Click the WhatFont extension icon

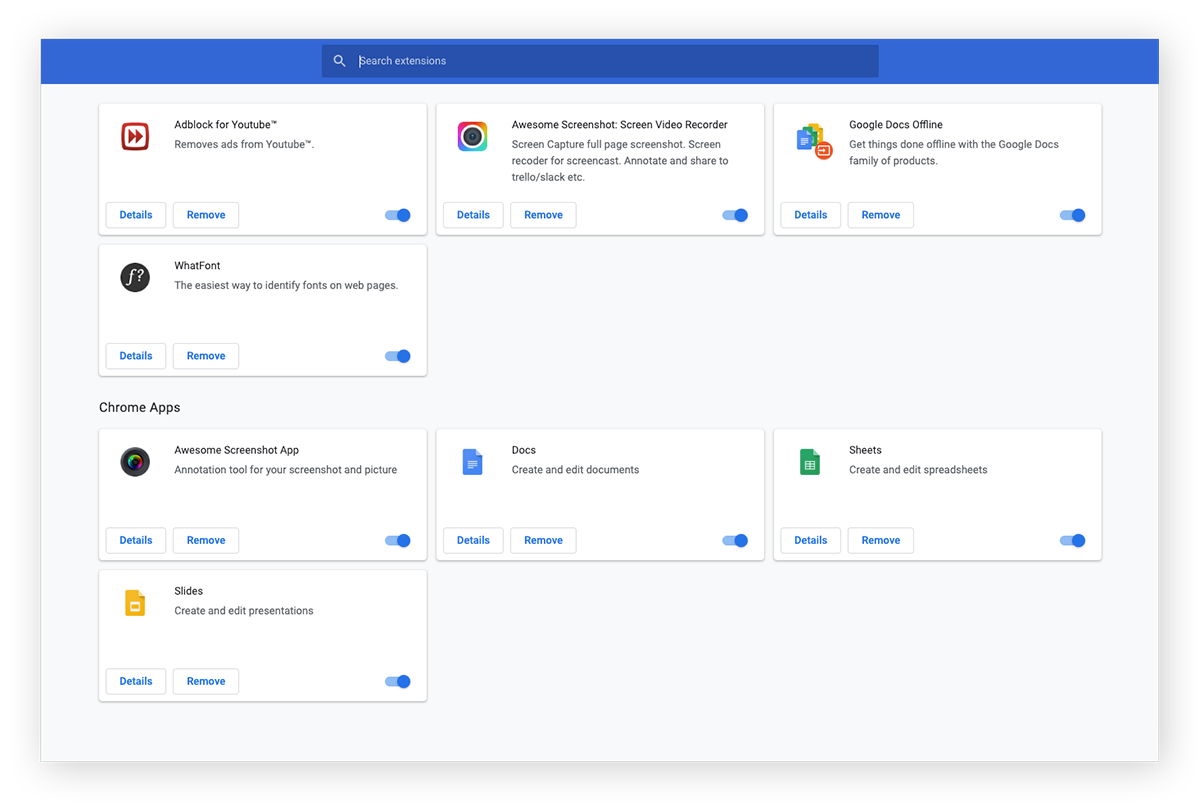tap(135, 277)
